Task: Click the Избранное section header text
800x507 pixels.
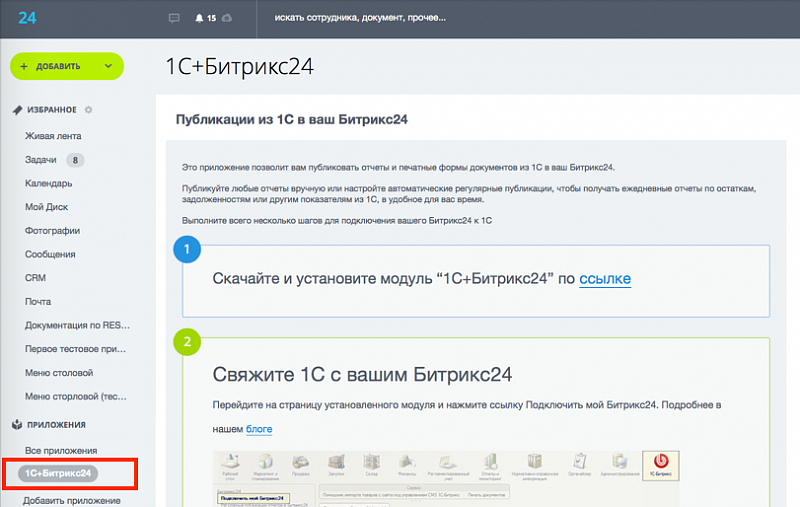Action: [x=52, y=110]
